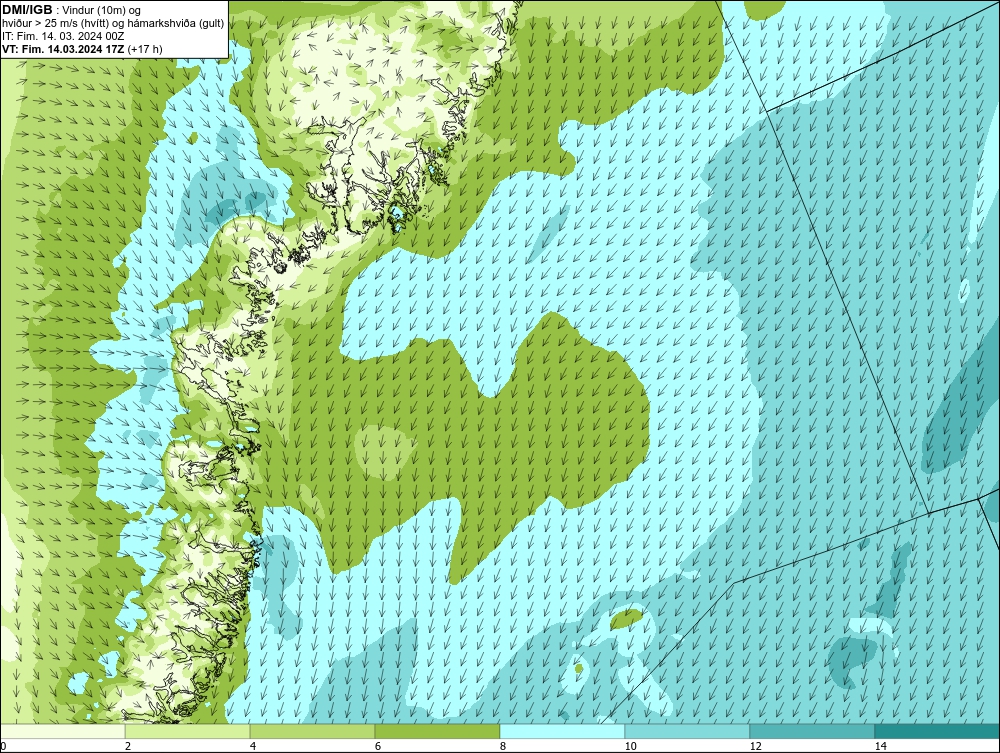
Task: Click the pale teal 10–12 m/s scale segment
Action: (x=688, y=731)
